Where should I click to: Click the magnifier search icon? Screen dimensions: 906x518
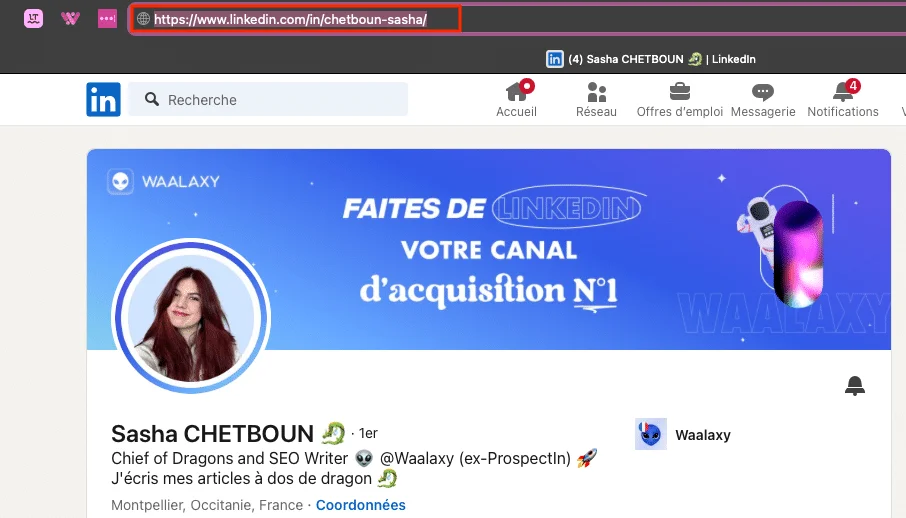(x=152, y=99)
